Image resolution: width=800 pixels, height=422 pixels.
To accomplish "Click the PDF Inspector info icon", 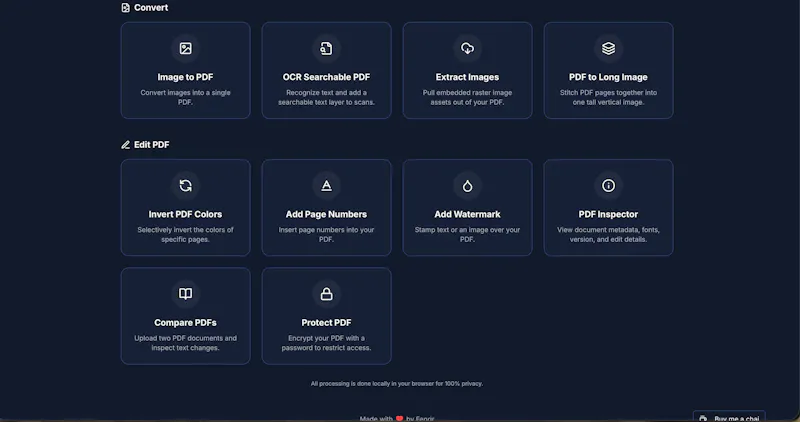I will (x=608, y=186).
